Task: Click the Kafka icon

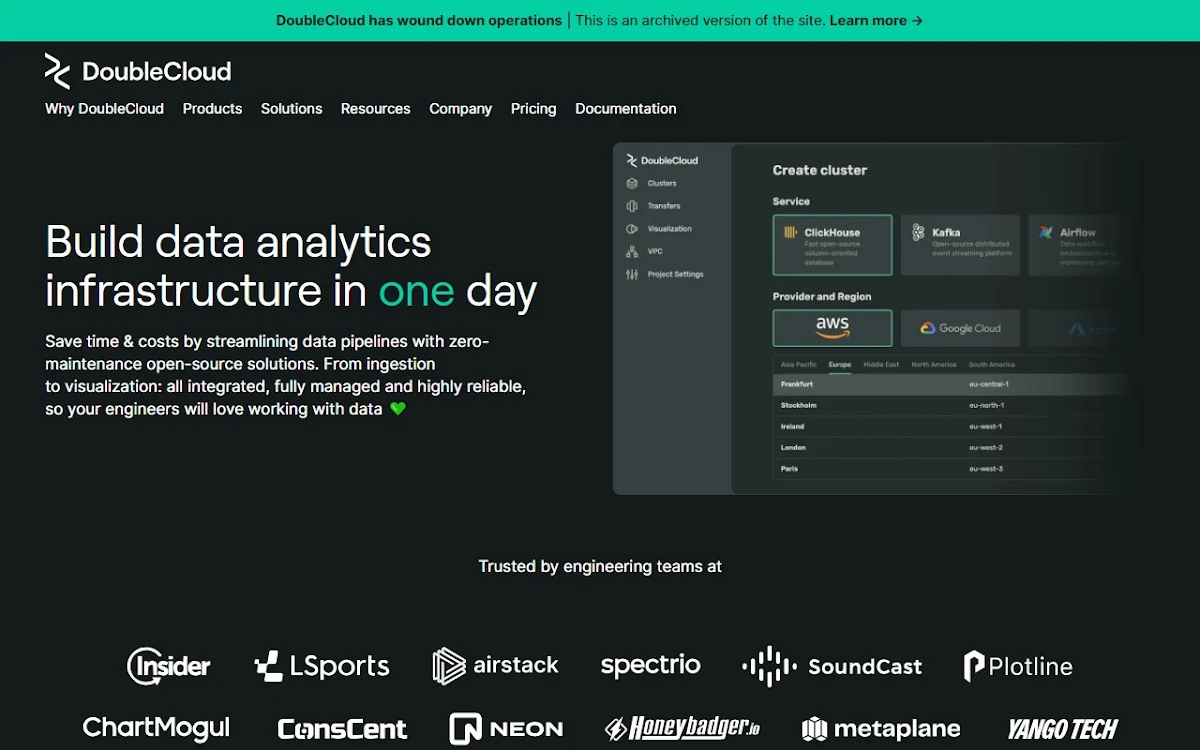Action: click(x=918, y=232)
